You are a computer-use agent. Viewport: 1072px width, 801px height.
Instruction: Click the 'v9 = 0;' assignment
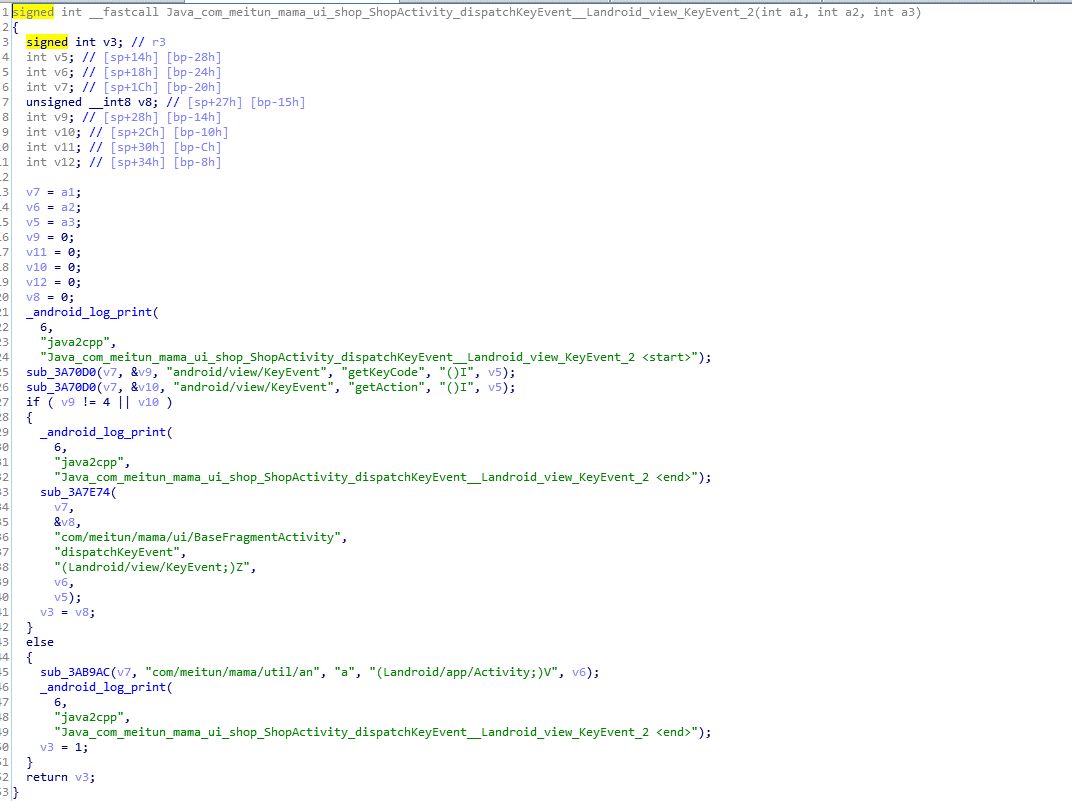point(50,237)
